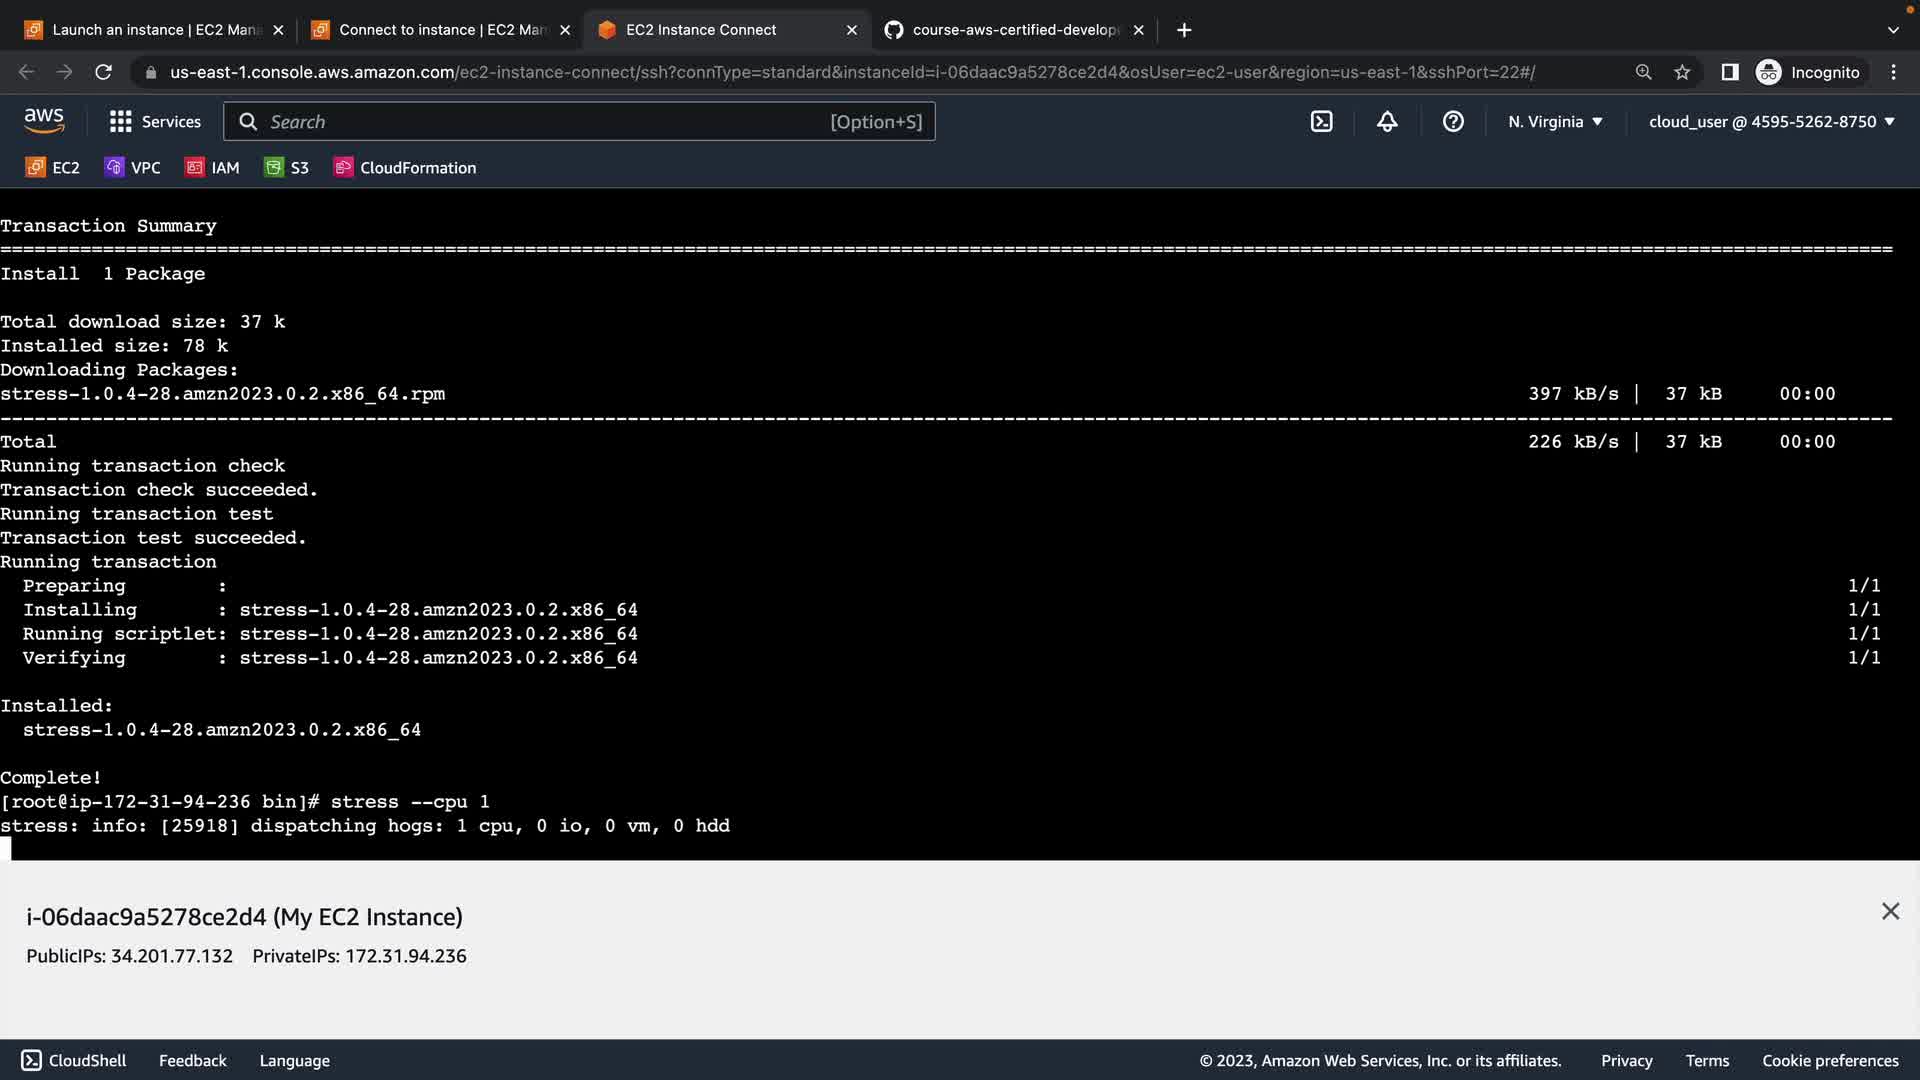Open the Cookie preferences link
This screenshot has width=1920, height=1080.
1830,1061
